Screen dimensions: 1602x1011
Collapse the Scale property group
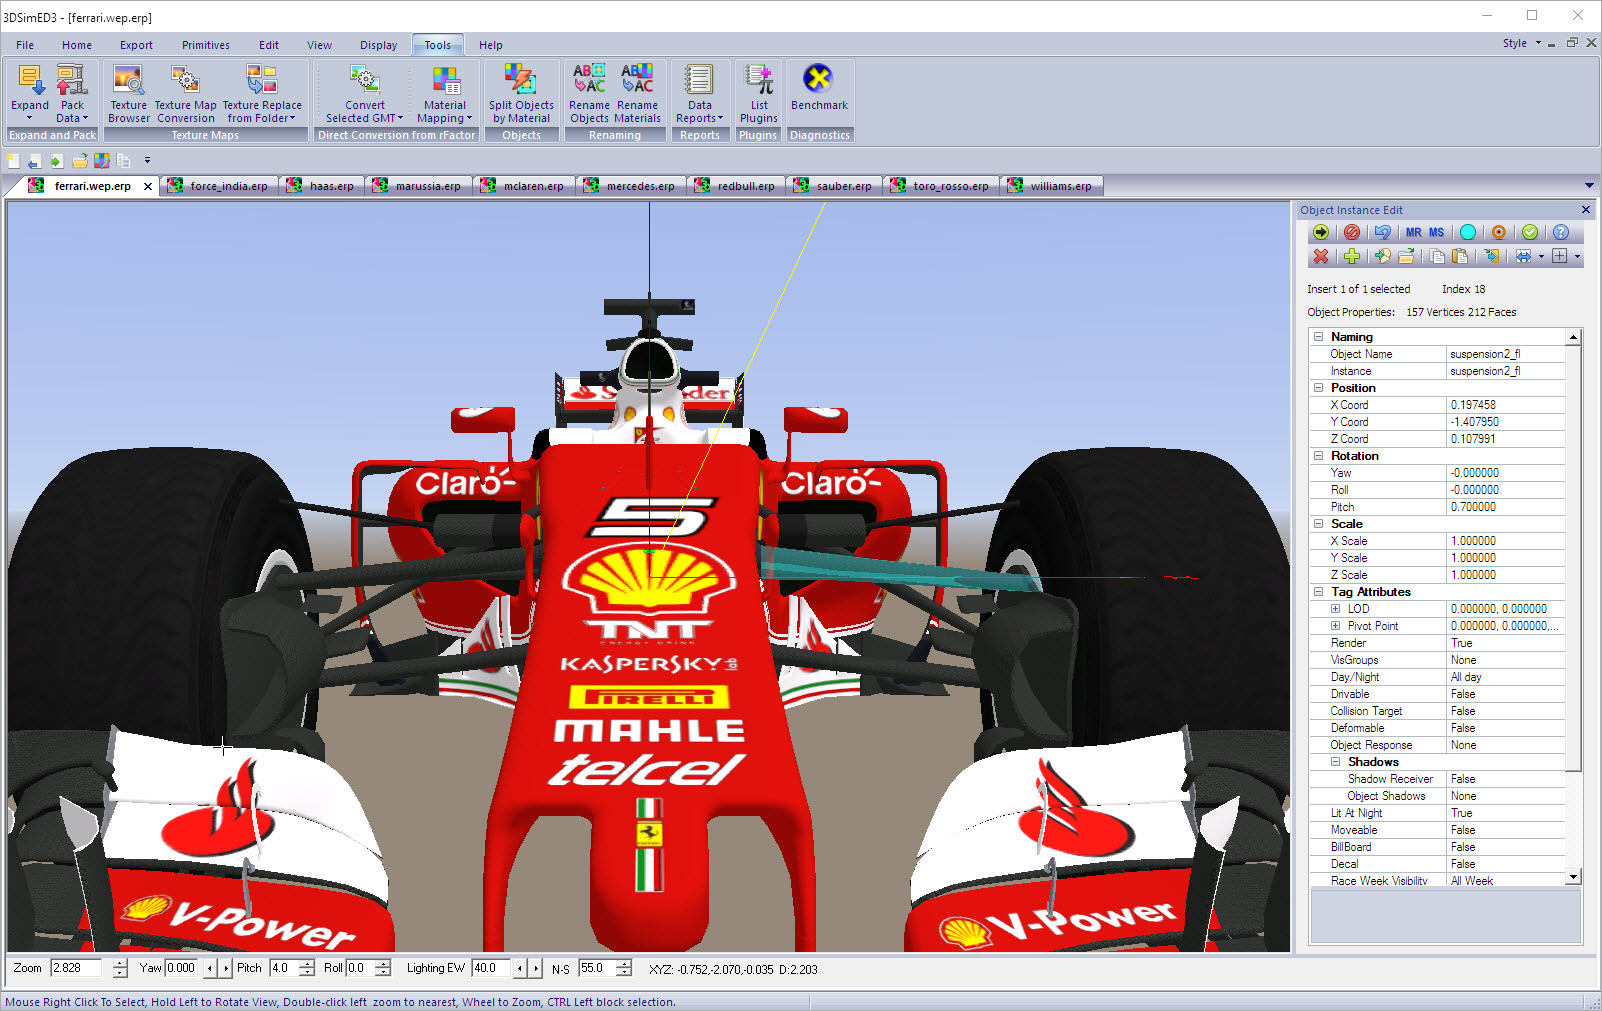pos(1319,524)
